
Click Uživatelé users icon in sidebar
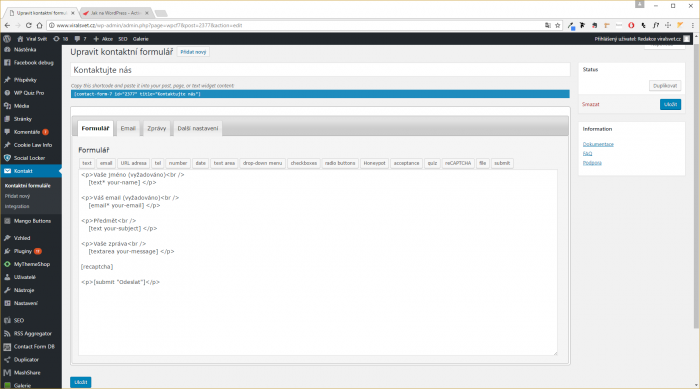pos(7,277)
